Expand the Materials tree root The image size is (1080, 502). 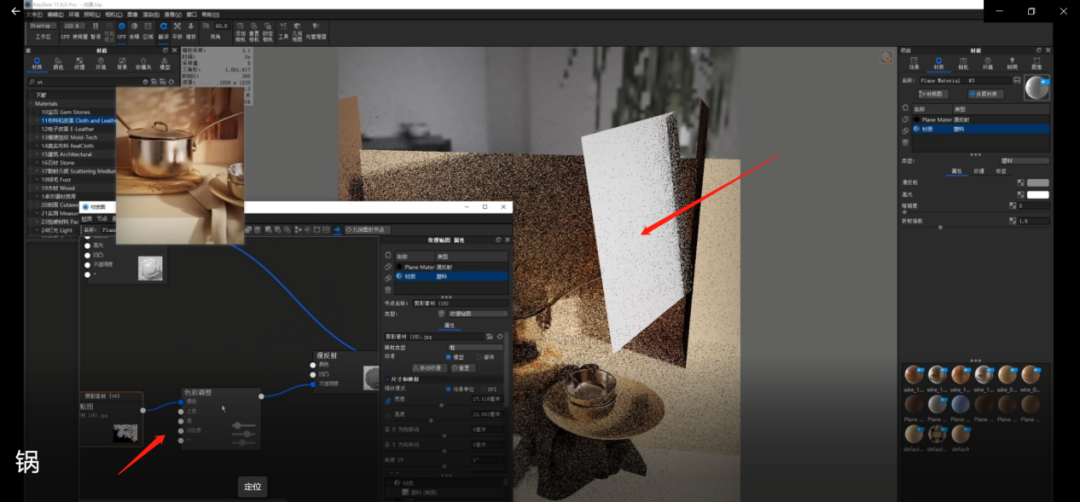pos(31,103)
